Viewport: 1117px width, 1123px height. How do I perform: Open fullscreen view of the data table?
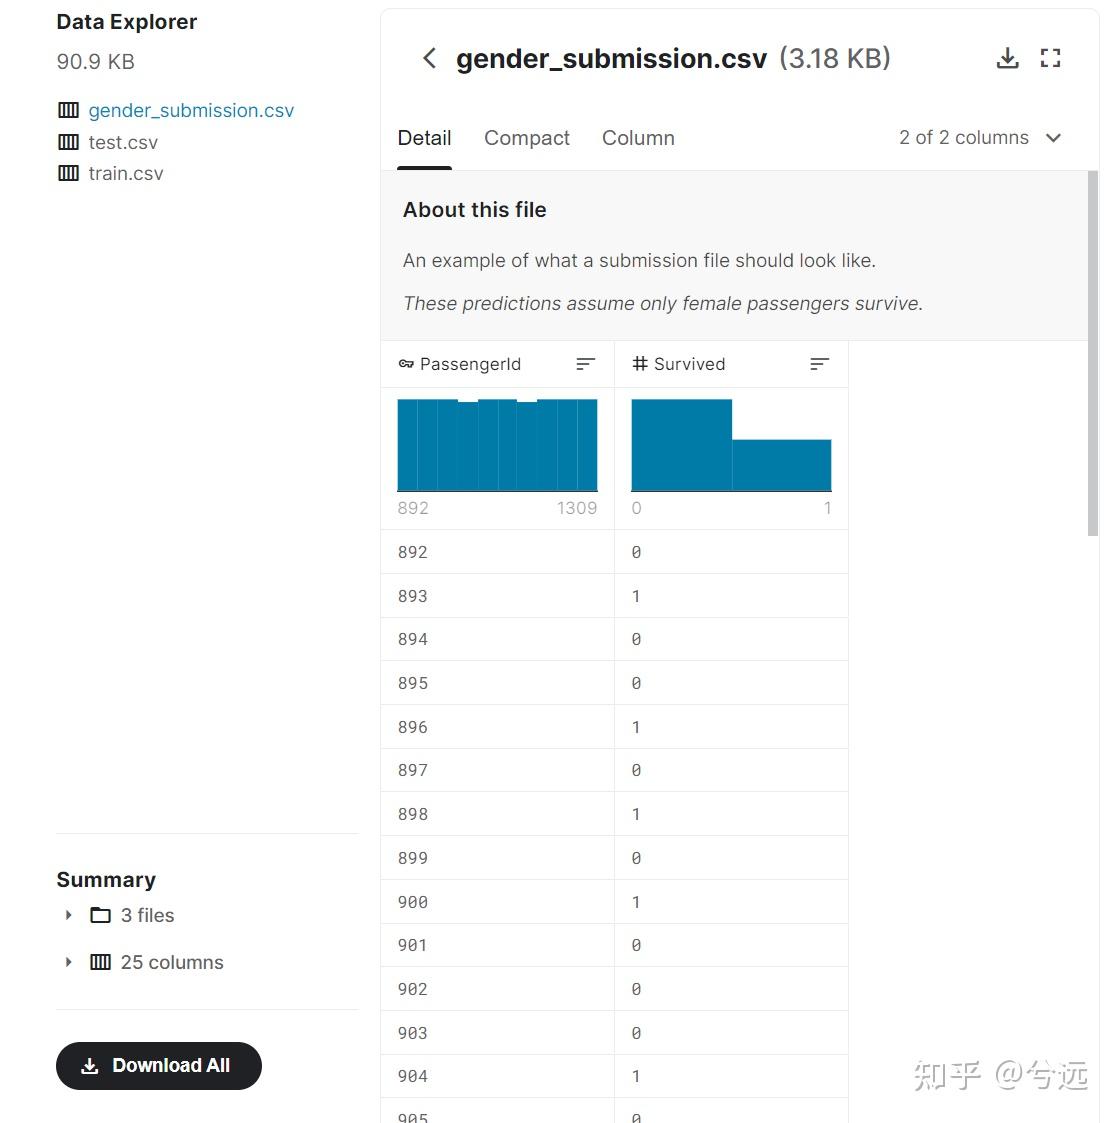(x=1050, y=58)
